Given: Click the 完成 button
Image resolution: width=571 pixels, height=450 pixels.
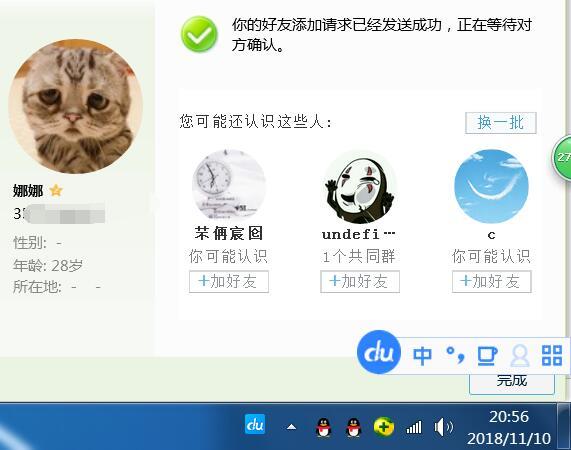Looking at the screenshot, I should pos(512,382).
